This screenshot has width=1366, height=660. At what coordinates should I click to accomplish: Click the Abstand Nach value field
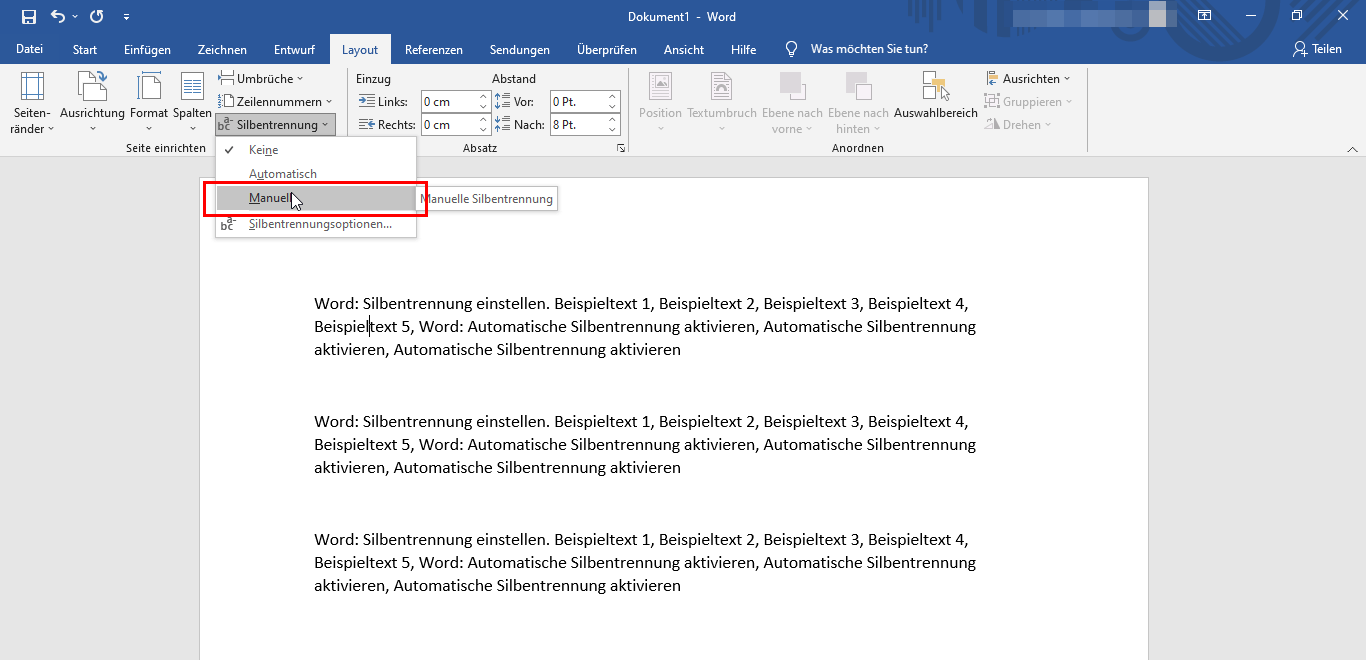tap(578, 125)
